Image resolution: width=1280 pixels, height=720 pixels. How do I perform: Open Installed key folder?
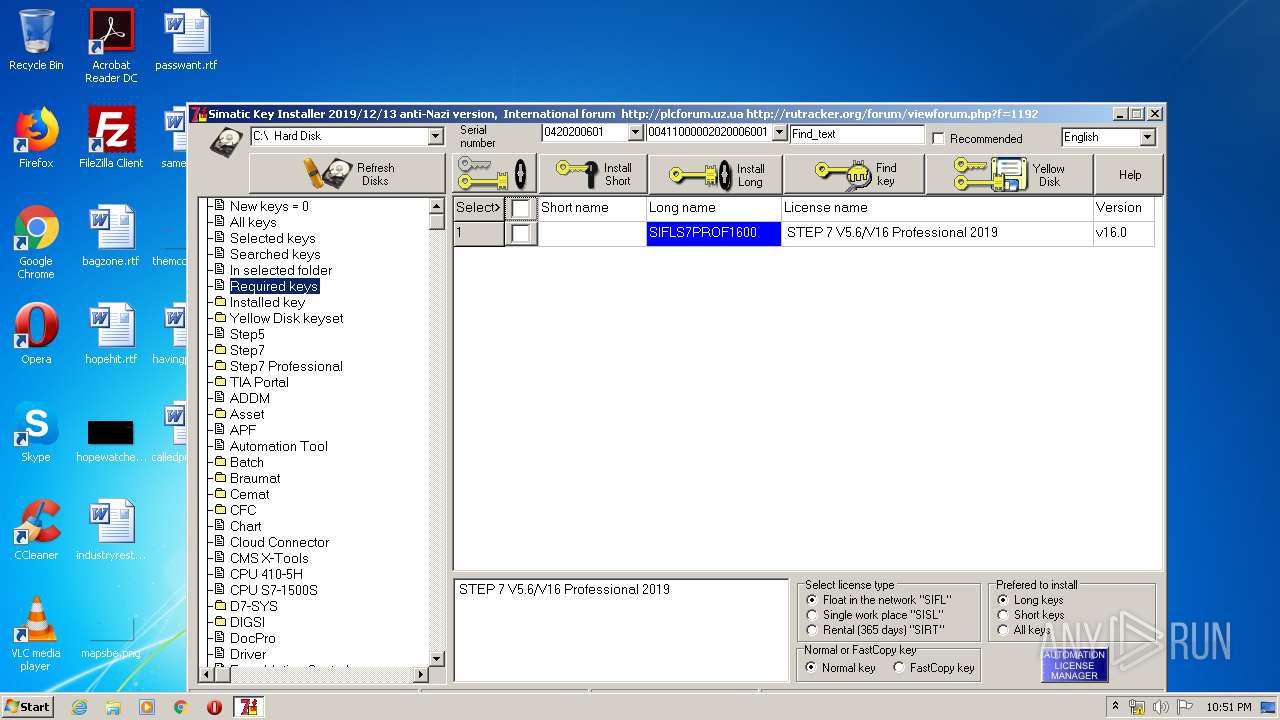point(267,302)
